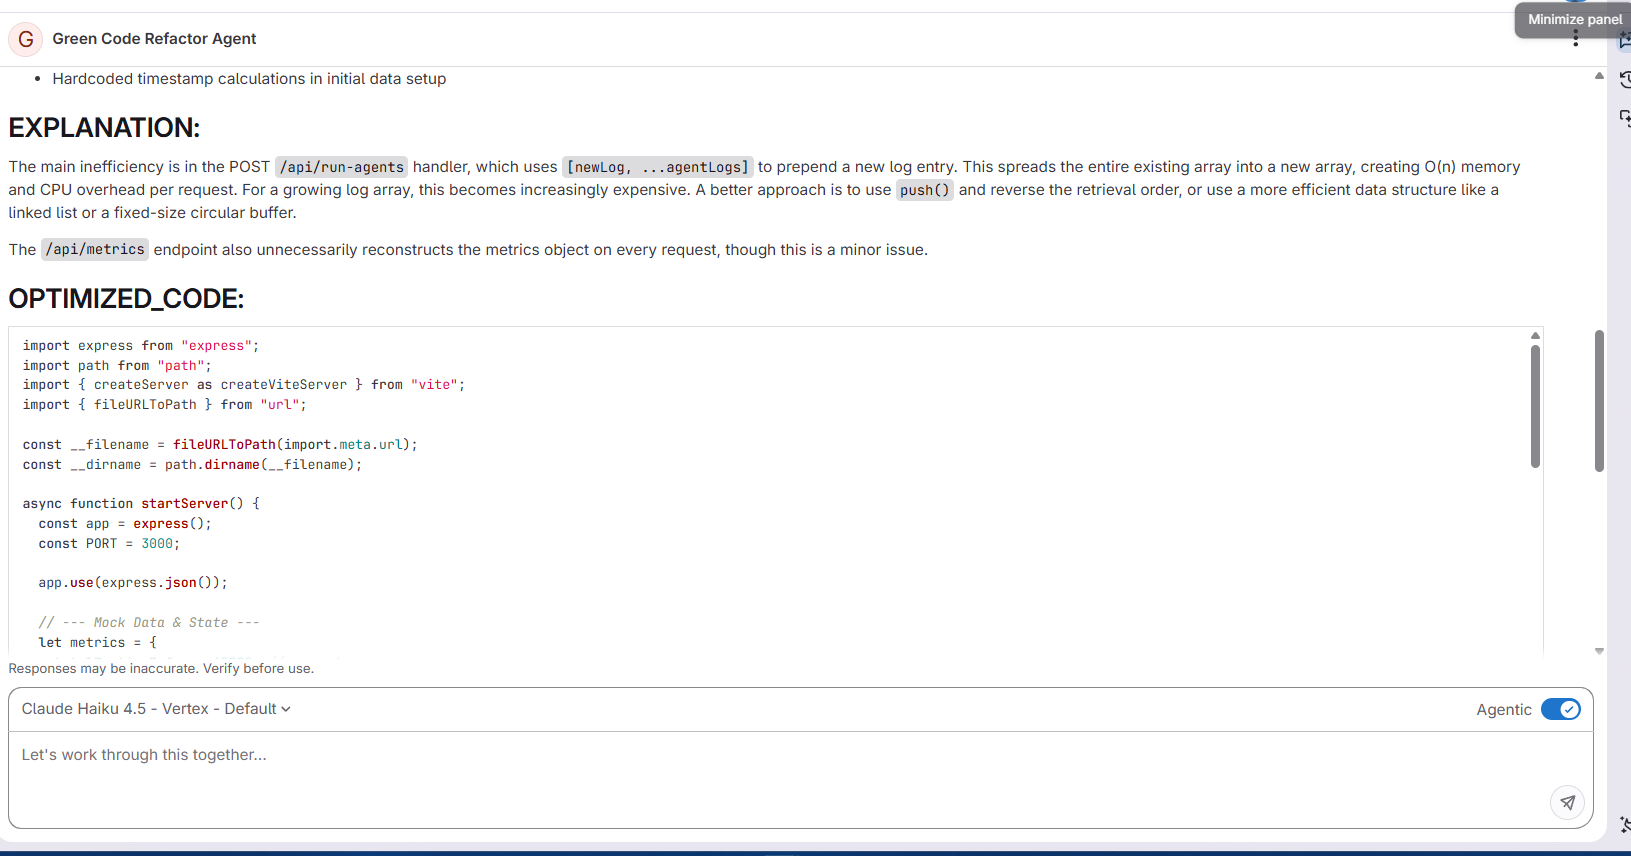Click the Mock Data & State comment
Screen dimensions: 1631x856
(x=149, y=623)
